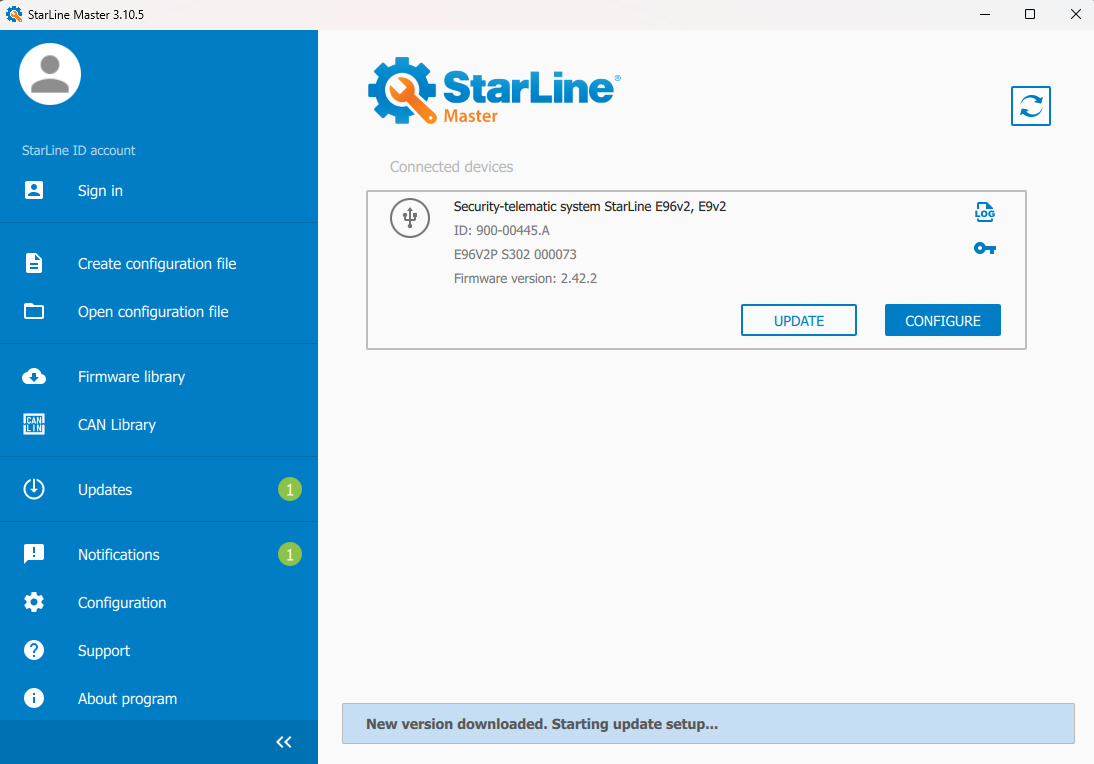1094x764 pixels.
Task: Select Create configuration file
Action: click(157, 264)
